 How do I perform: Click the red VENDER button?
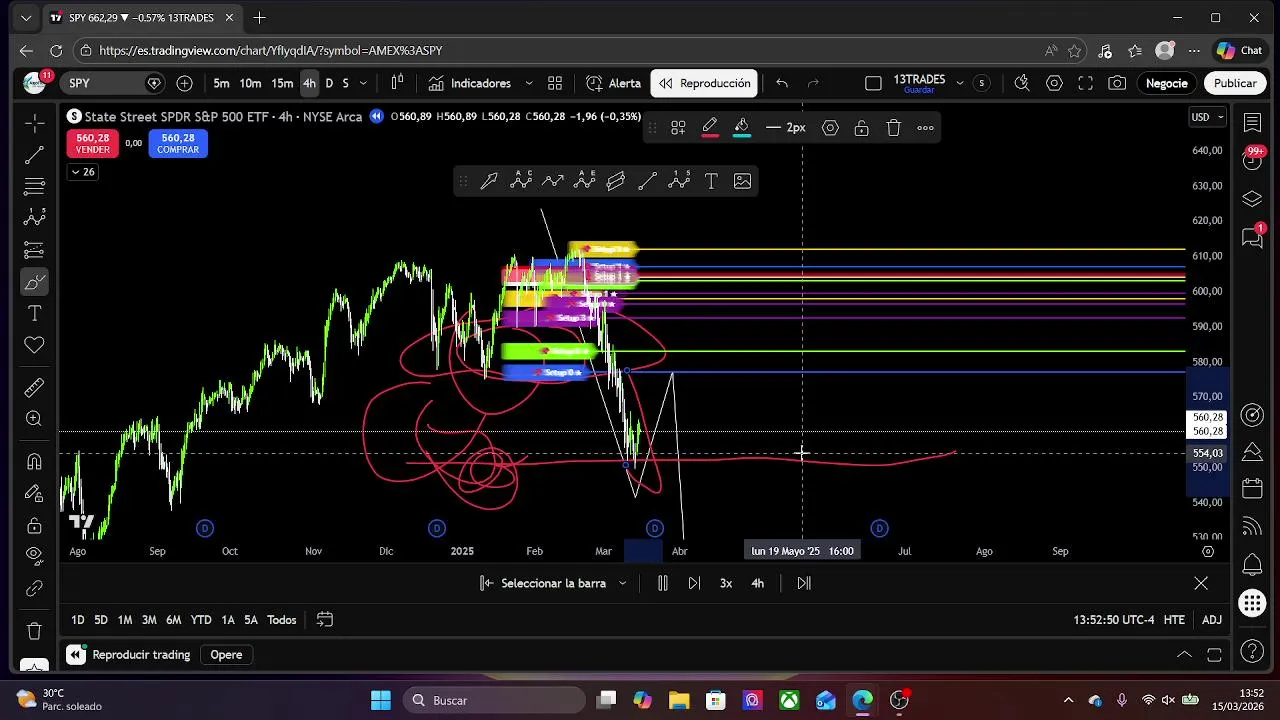tap(92, 144)
